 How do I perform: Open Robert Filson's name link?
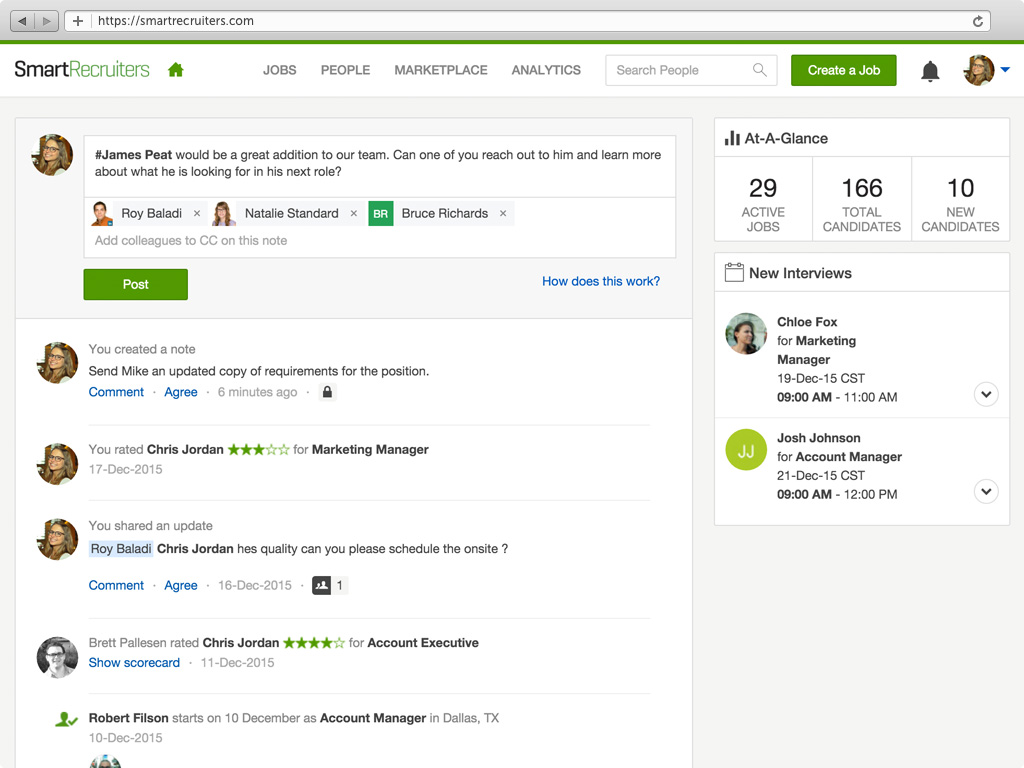click(129, 718)
